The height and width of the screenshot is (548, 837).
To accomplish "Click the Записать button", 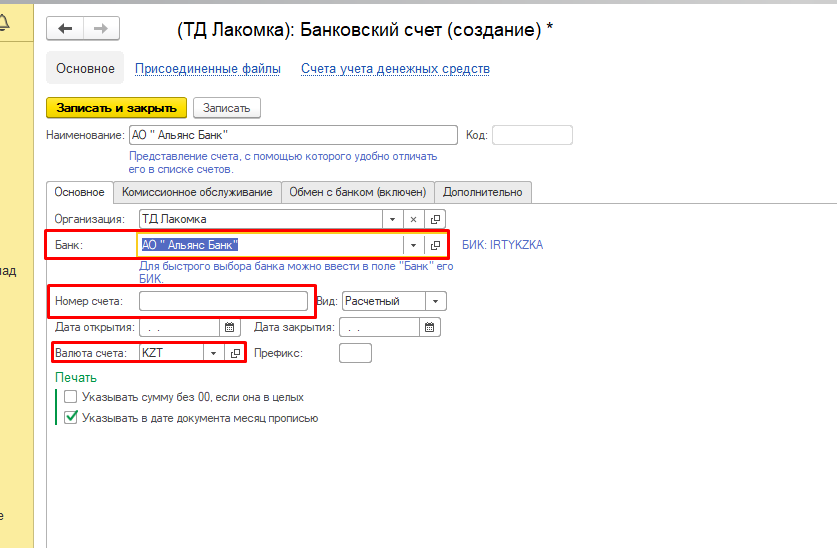I will point(226,108).
